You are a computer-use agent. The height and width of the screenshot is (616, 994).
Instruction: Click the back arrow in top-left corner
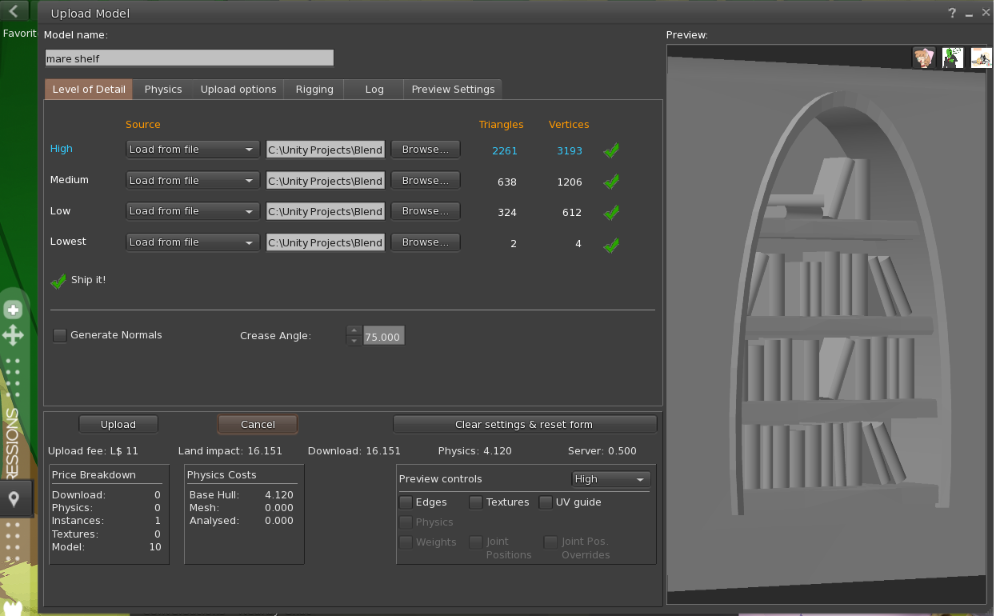(x=13, y=10)
